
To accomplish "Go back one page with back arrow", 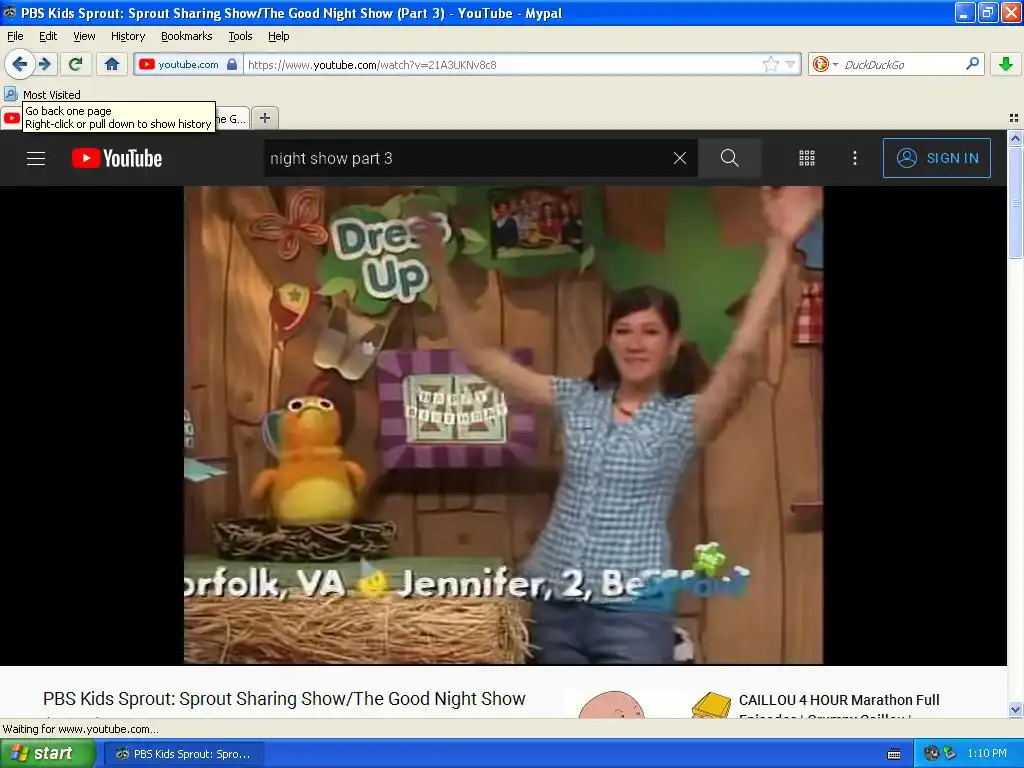I will point(19,64).
